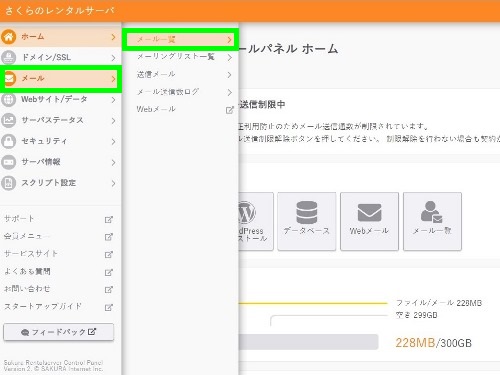The height and width of the screenshot is (375, 500).
Task: Expand the スクリプト設定 chevron
Action: click(x=113, y=183)
